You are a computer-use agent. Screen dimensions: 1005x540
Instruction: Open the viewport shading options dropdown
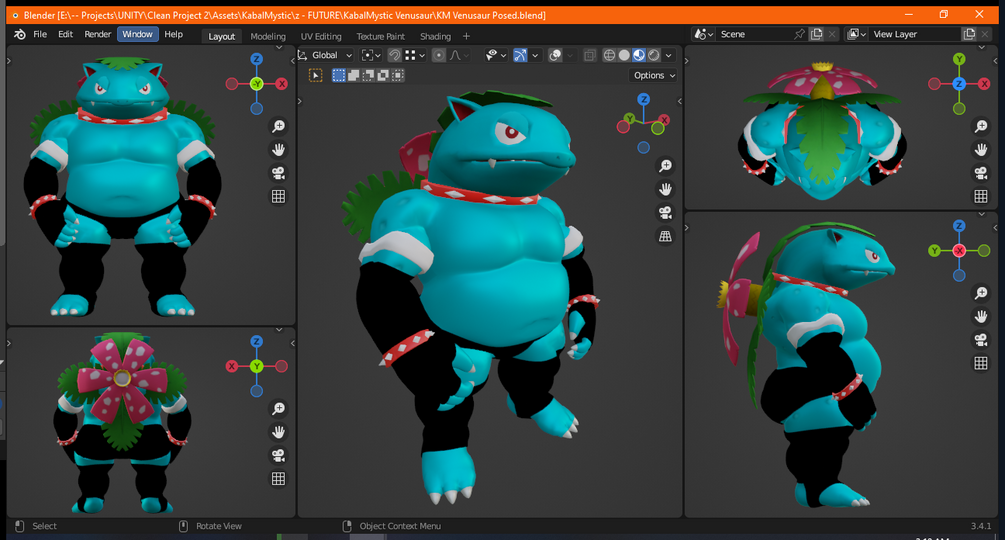pyautogui.click(x=669, y=55)
